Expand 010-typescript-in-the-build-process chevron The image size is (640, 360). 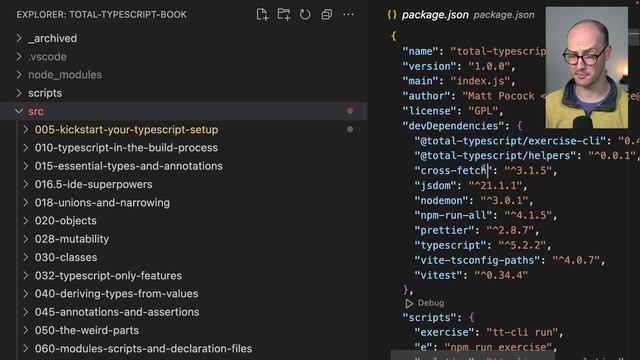(26, 148)
